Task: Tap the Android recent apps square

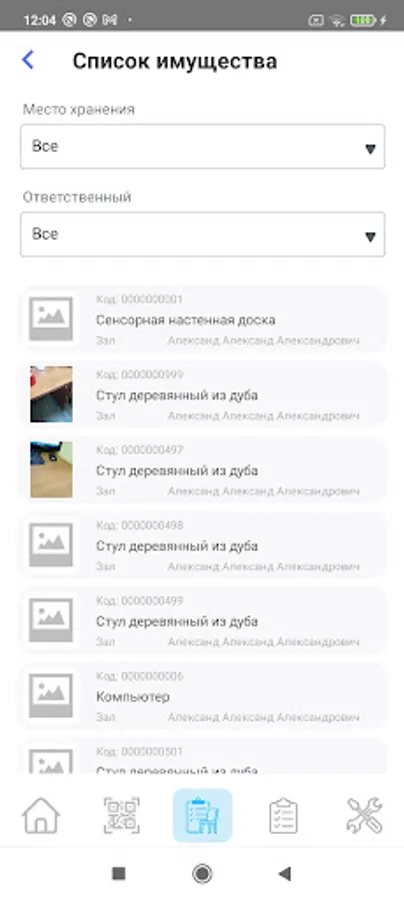Action: pyautogui.click(x=119, y=874)
